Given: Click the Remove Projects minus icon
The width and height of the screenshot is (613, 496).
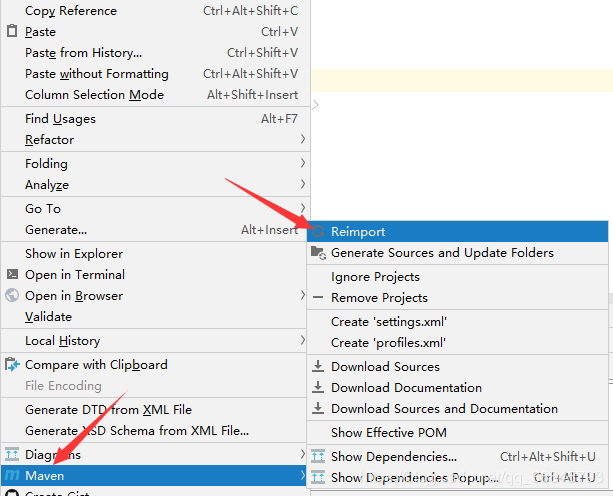Looking at the screenshot, I should pyautogui.click(x=318, y=297).
